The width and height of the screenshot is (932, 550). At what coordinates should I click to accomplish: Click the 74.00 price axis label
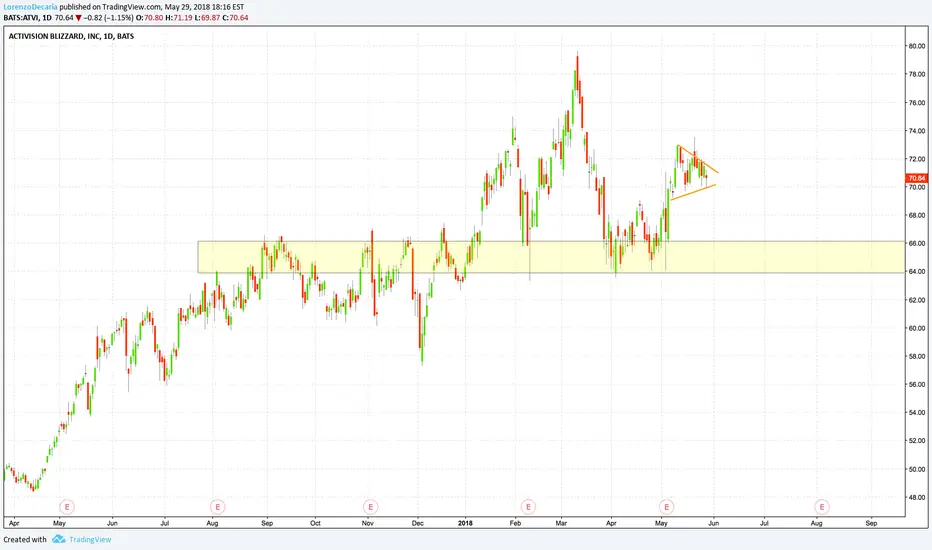tap(917, 131)
